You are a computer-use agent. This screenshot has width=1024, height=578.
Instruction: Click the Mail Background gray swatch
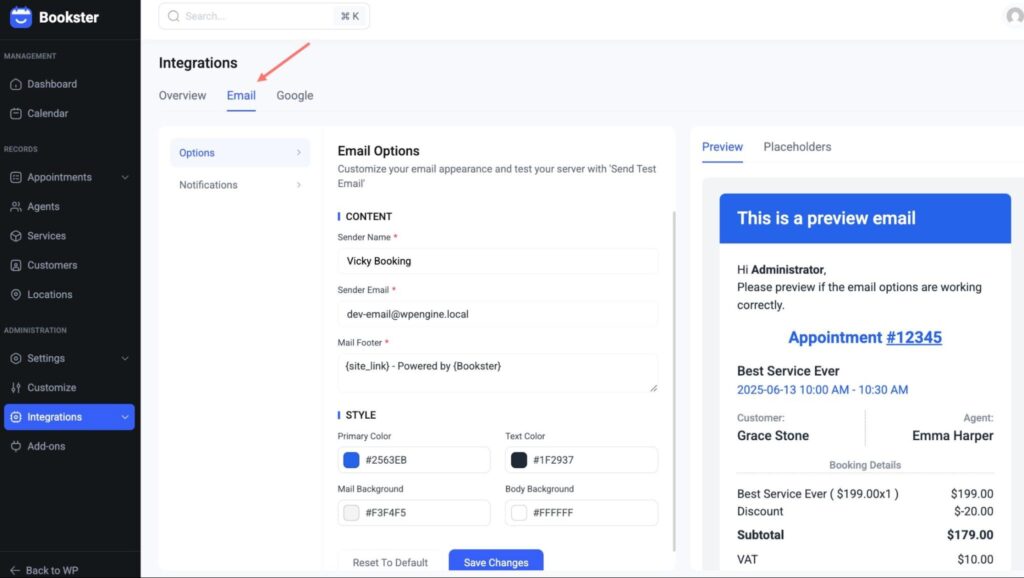pyautogui.click(x=351, y=513)
